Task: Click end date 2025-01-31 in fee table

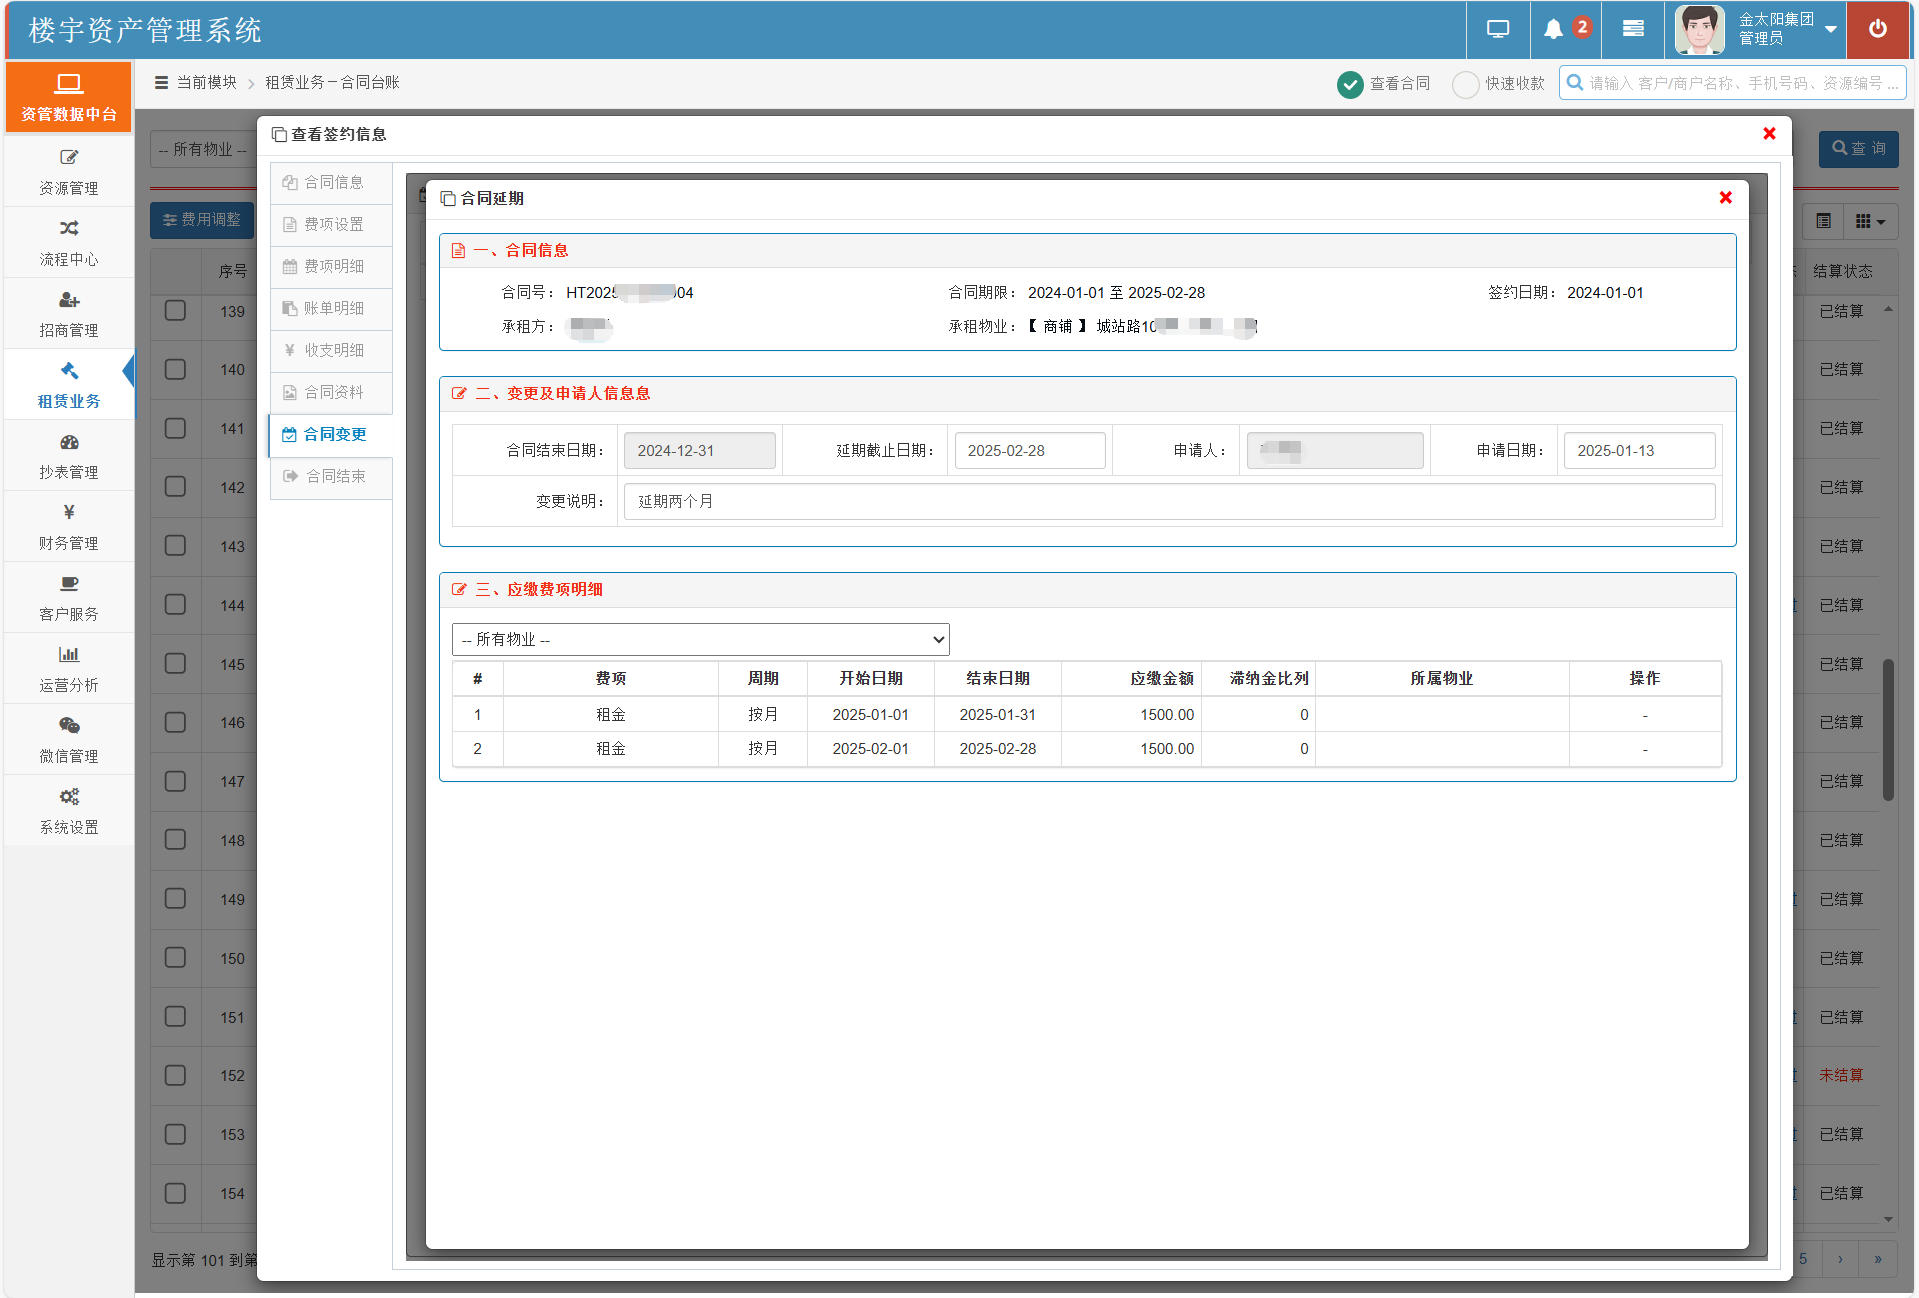Action: tap(997, 714)
